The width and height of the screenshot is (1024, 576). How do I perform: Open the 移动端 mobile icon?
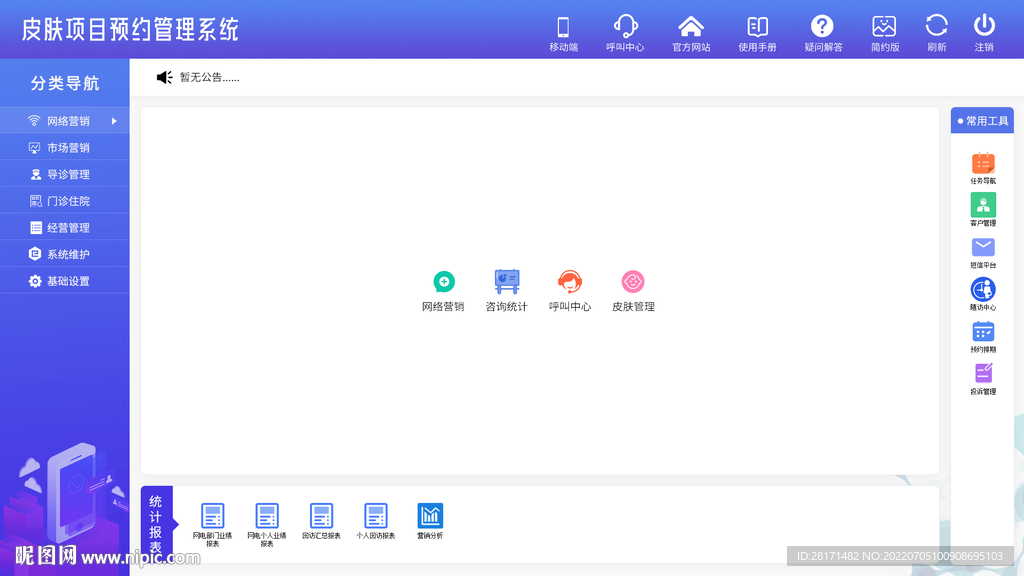(563, 27)
